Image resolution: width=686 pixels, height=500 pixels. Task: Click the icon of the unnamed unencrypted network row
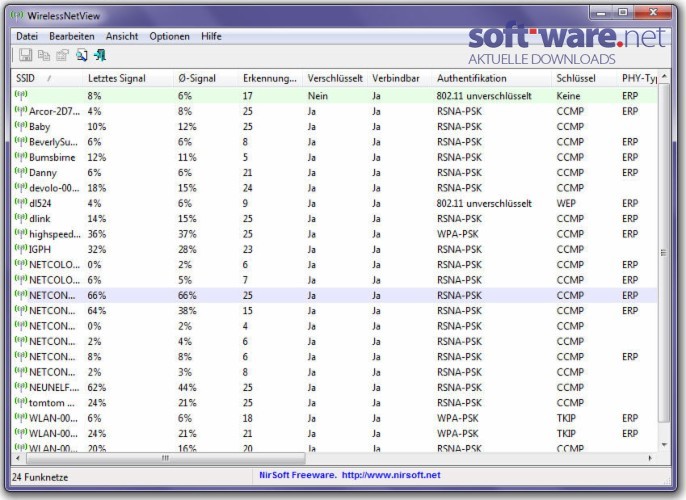click(21, 94)
